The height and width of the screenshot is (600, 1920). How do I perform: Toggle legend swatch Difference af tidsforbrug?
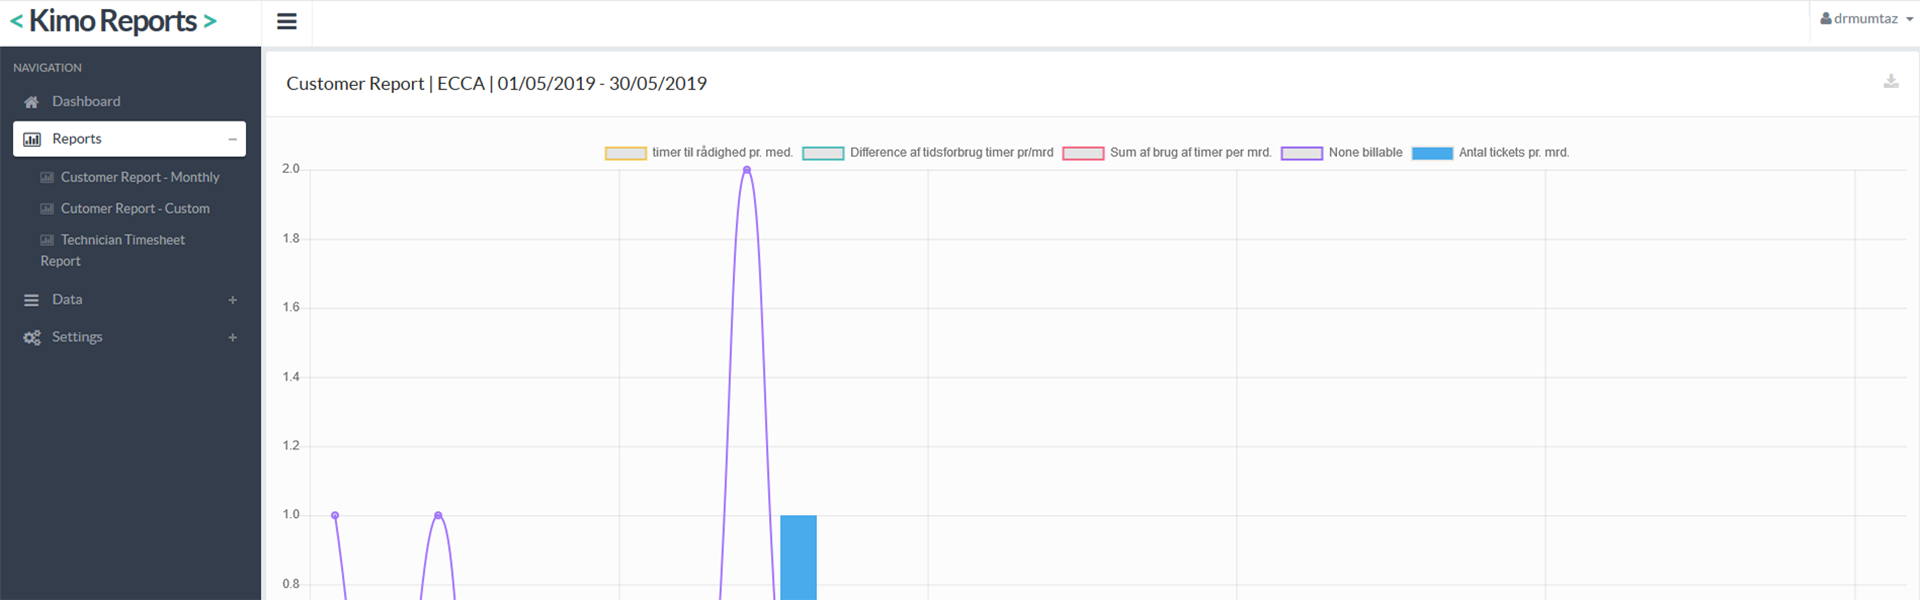823,153
